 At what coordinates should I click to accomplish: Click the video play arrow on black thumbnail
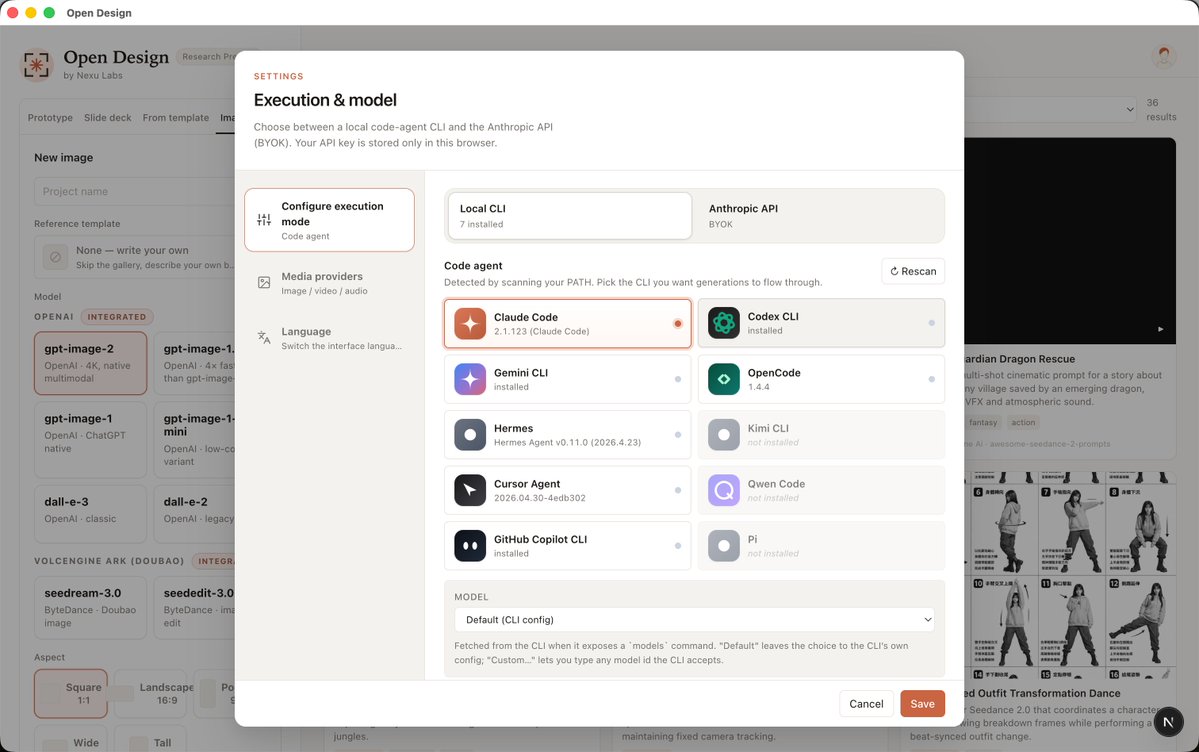tap(1160, 329)
